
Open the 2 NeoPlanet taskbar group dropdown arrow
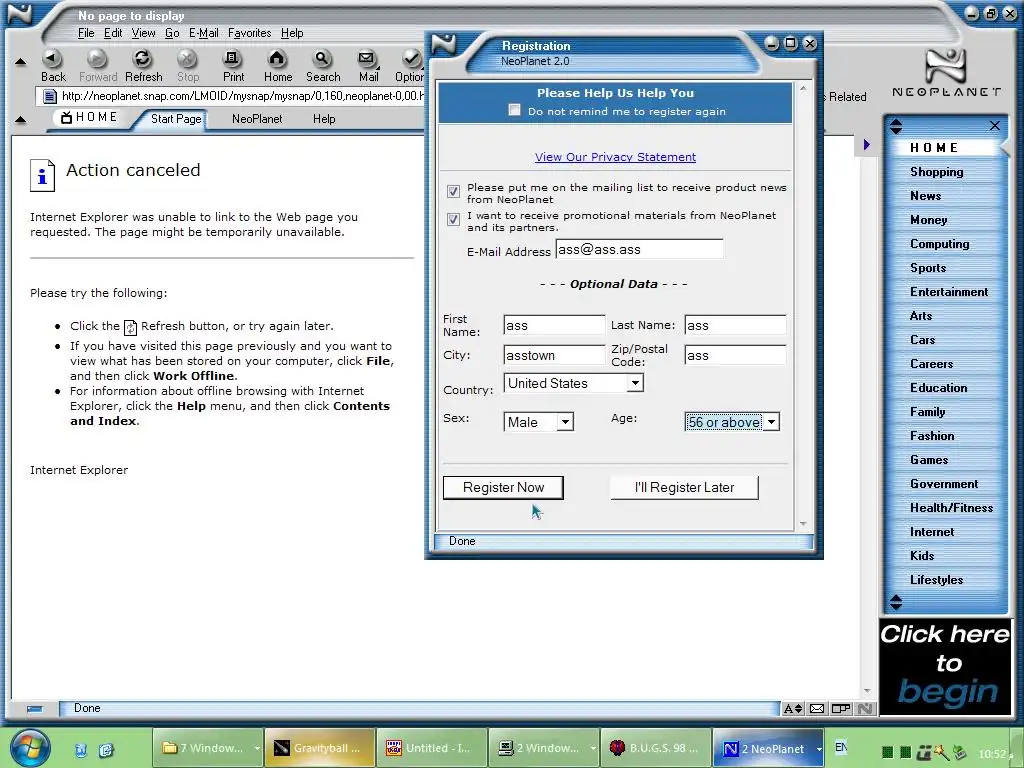[818, 749]
